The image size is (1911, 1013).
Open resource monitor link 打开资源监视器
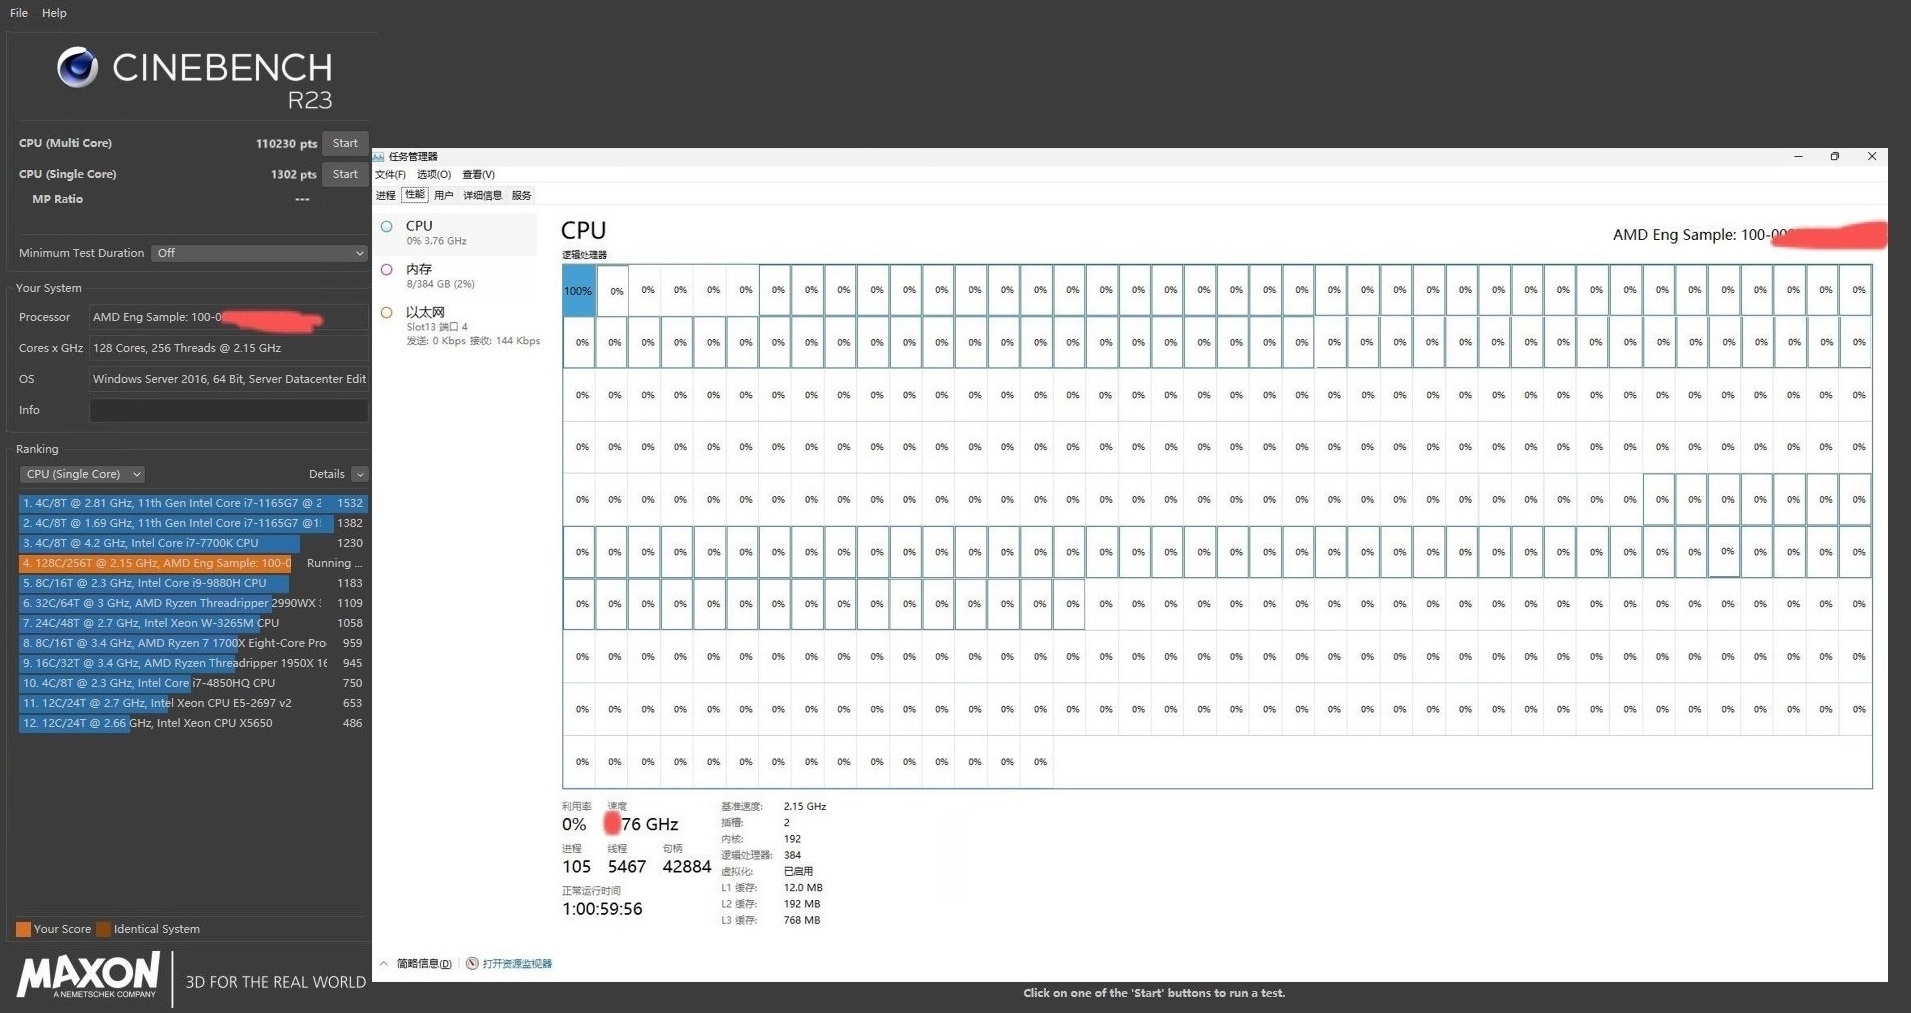coord(517,964)
